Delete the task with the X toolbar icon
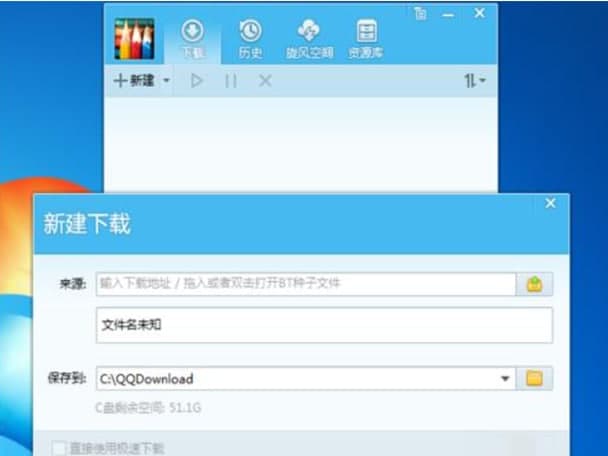 click(x=265, y=81)
